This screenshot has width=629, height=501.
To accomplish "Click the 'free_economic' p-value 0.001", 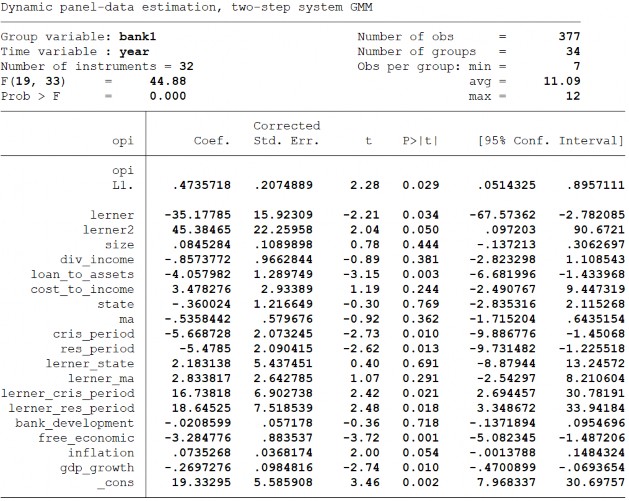I will click(x=420, y=437).
